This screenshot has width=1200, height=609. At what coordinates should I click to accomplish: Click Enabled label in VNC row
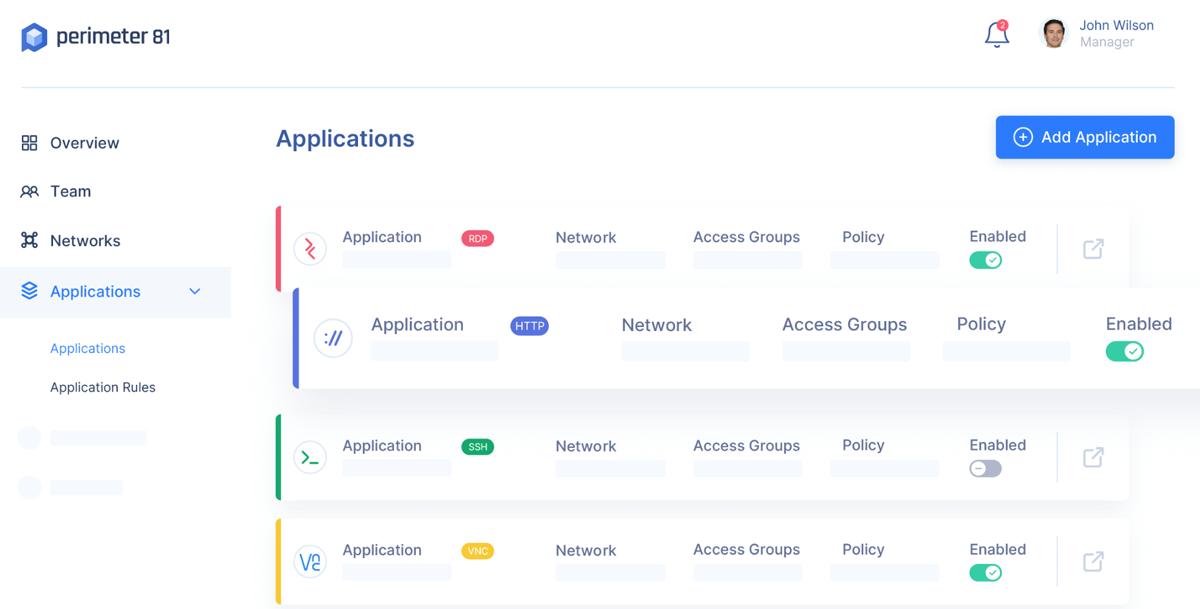click(x=998, y=549)
